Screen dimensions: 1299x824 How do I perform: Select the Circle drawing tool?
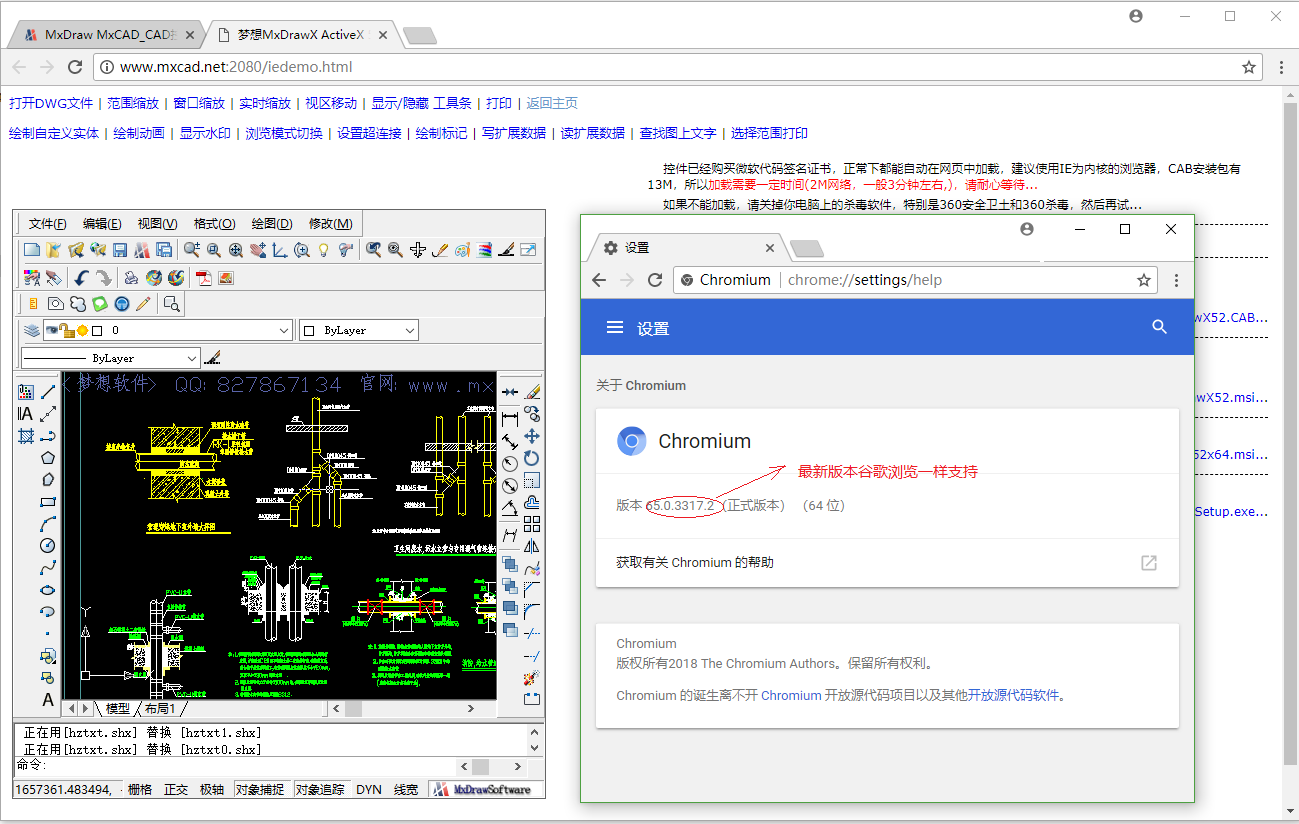tap(48, 546)
